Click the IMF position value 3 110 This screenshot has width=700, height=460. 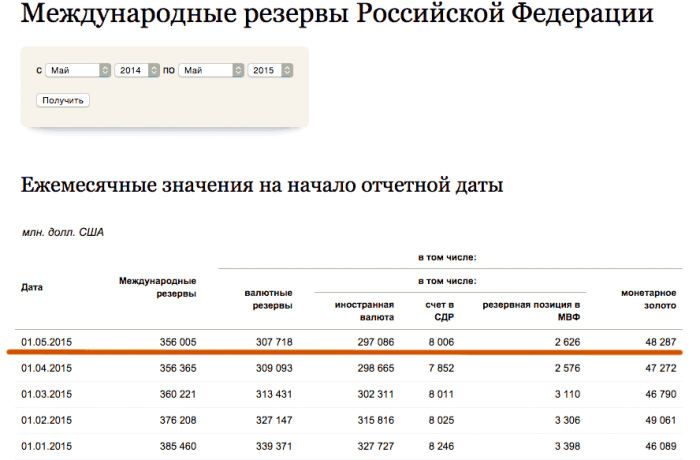568,394
